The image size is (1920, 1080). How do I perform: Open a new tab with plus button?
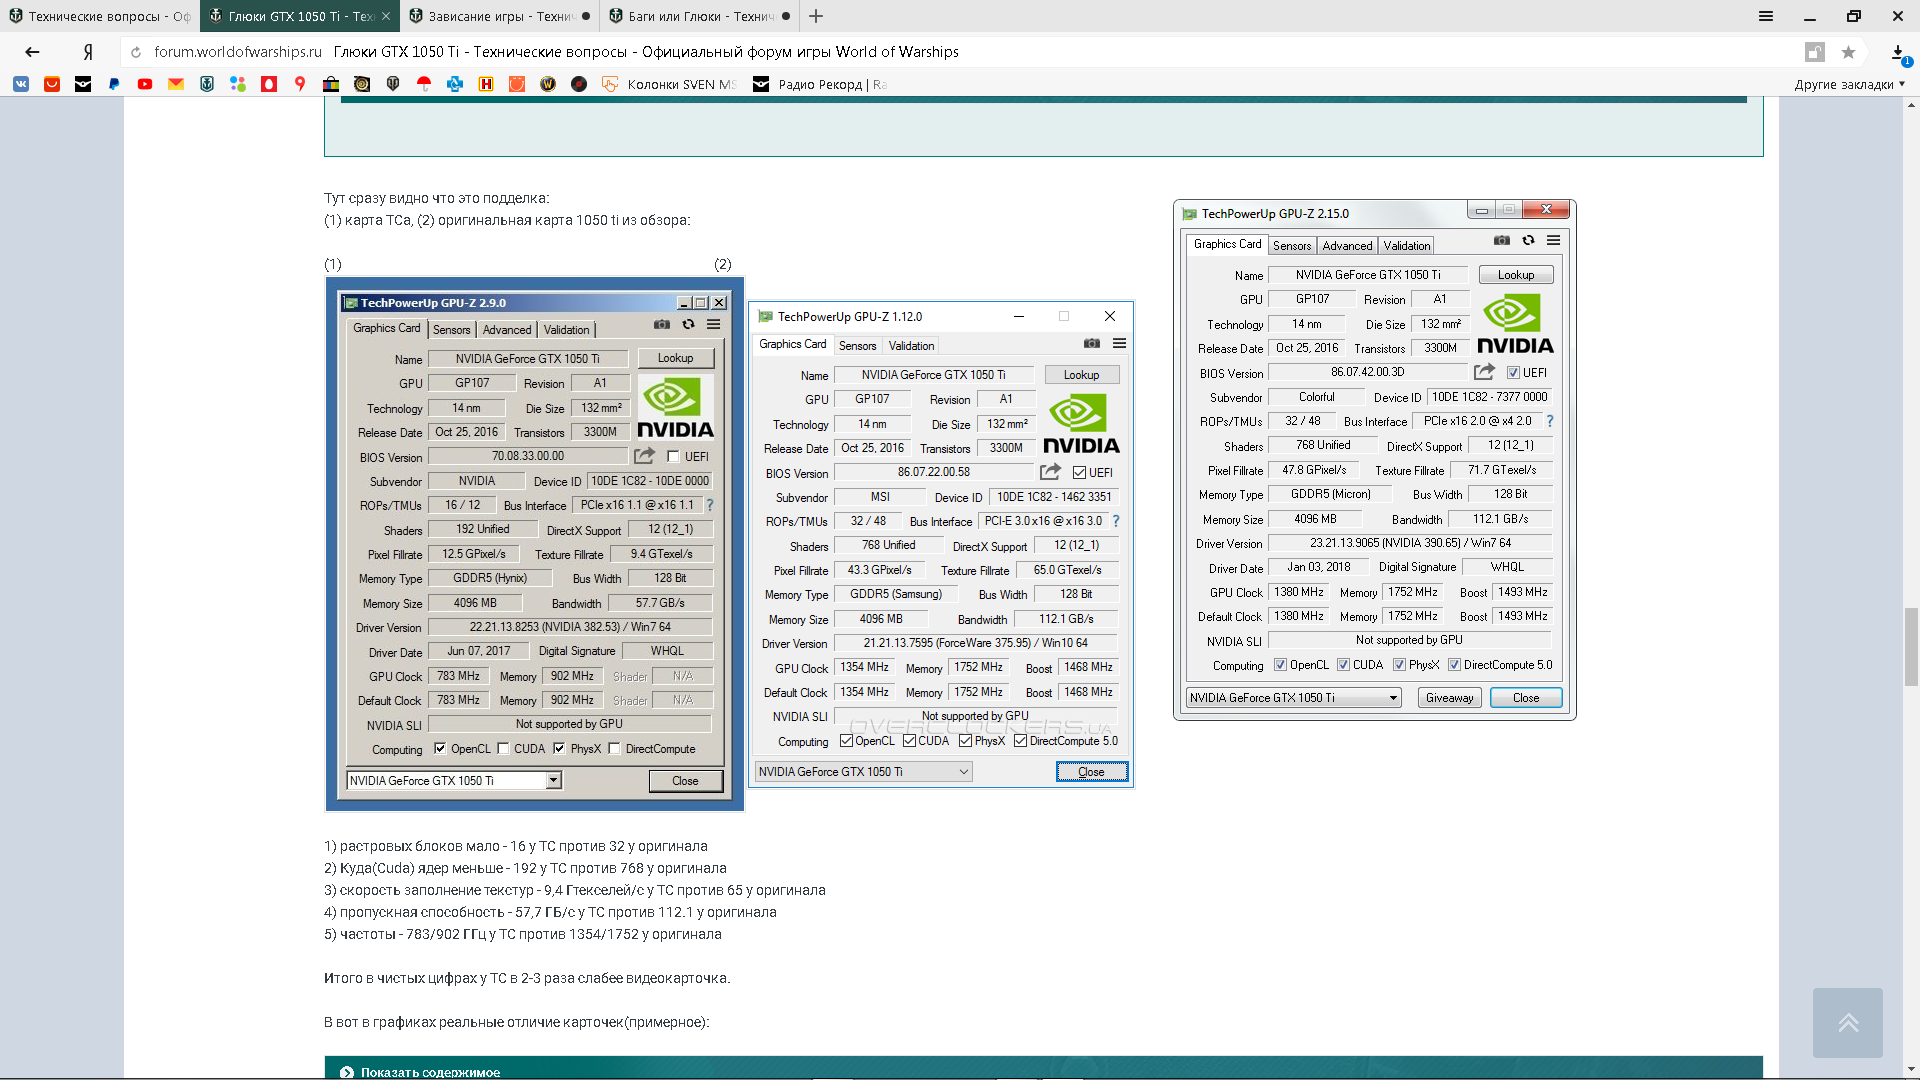tap(816, 16)
